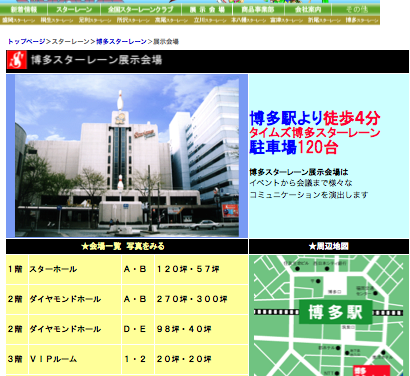
Task: Open the スターレーン menu tab
Action: coord(74,9)
